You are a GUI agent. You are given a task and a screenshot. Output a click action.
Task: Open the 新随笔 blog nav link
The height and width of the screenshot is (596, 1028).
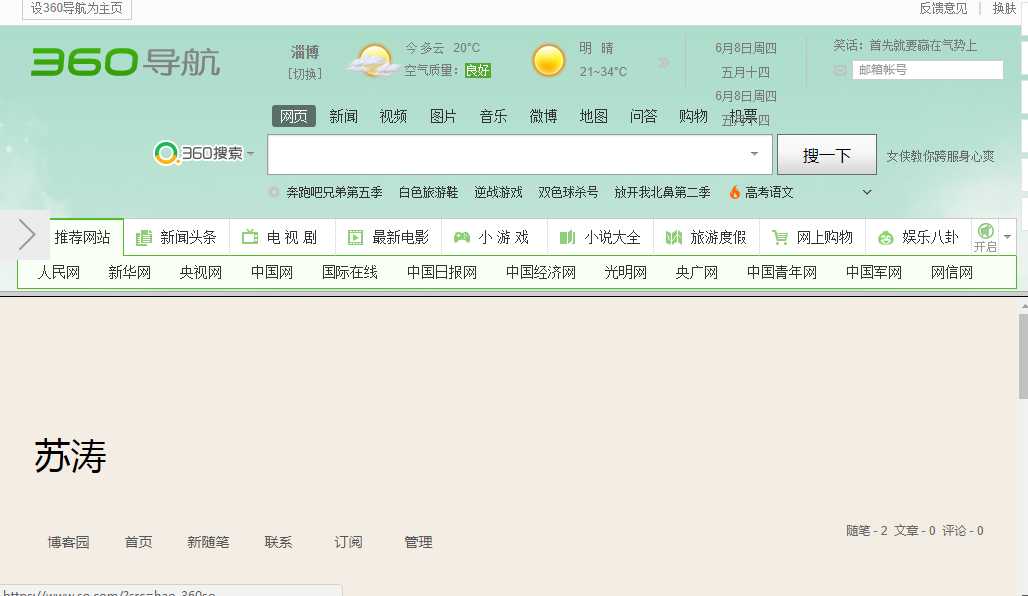[208, 542]
